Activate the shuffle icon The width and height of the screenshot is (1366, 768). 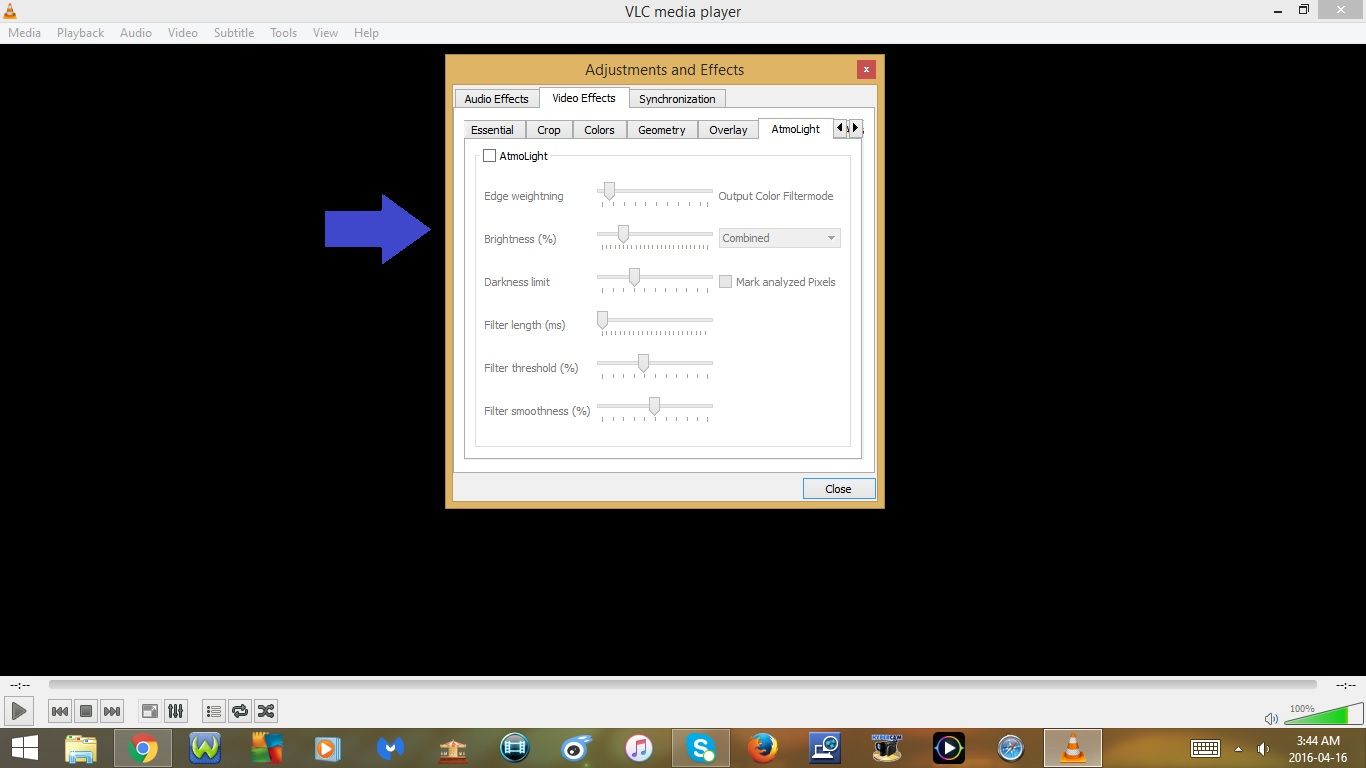(266, 711)
